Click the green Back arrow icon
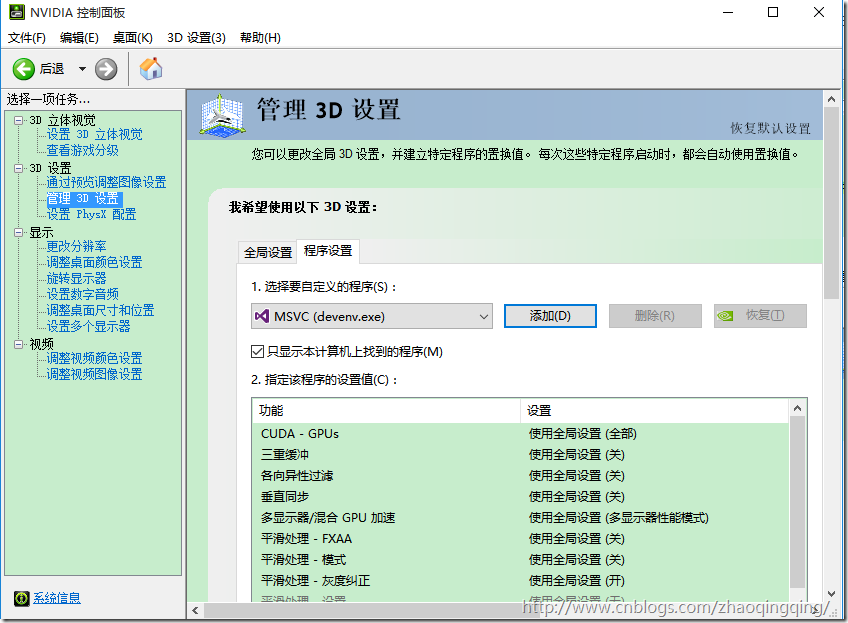 (x=23, y=69)
